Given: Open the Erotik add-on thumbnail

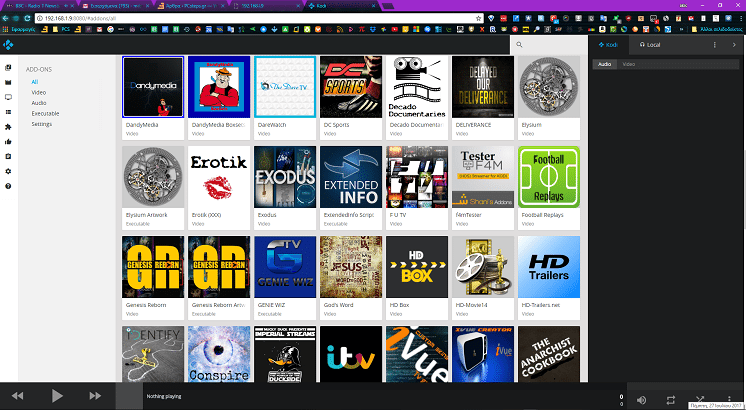Looking at the screenshot, I should (x=219, y=177).
